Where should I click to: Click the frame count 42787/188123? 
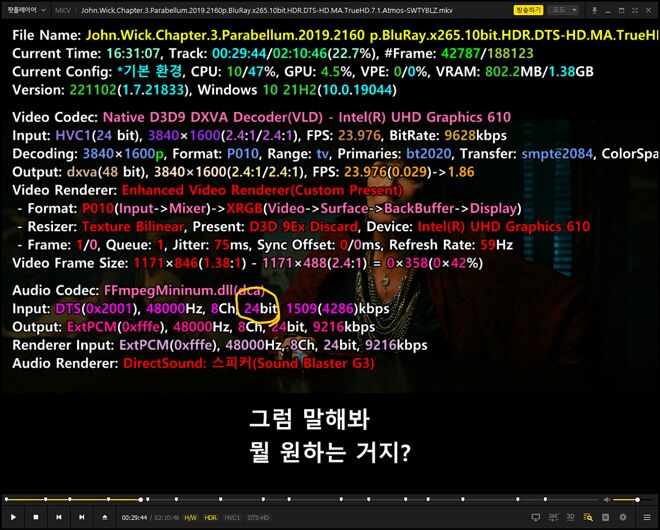[487, 53]
